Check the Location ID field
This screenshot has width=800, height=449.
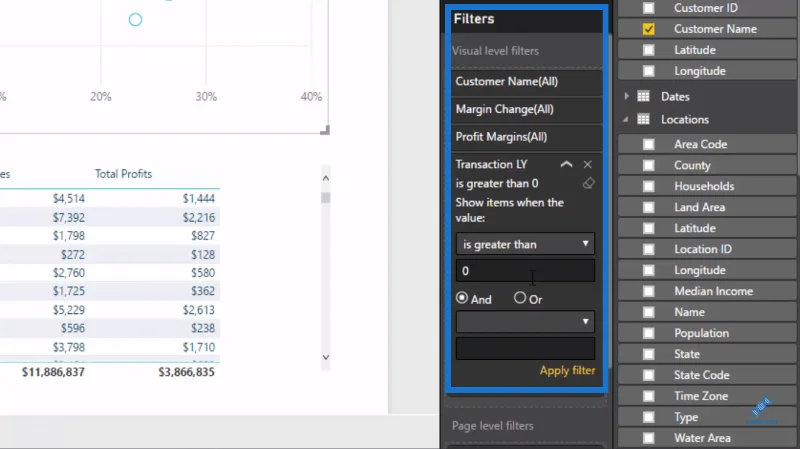point(648,249)
